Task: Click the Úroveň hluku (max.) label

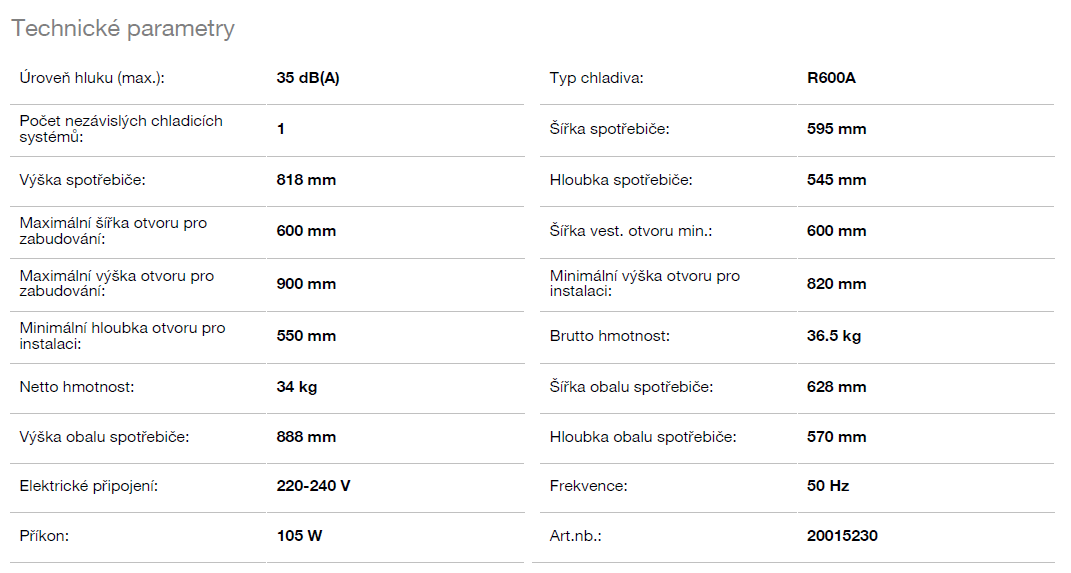Action: [x=92, y=78]
